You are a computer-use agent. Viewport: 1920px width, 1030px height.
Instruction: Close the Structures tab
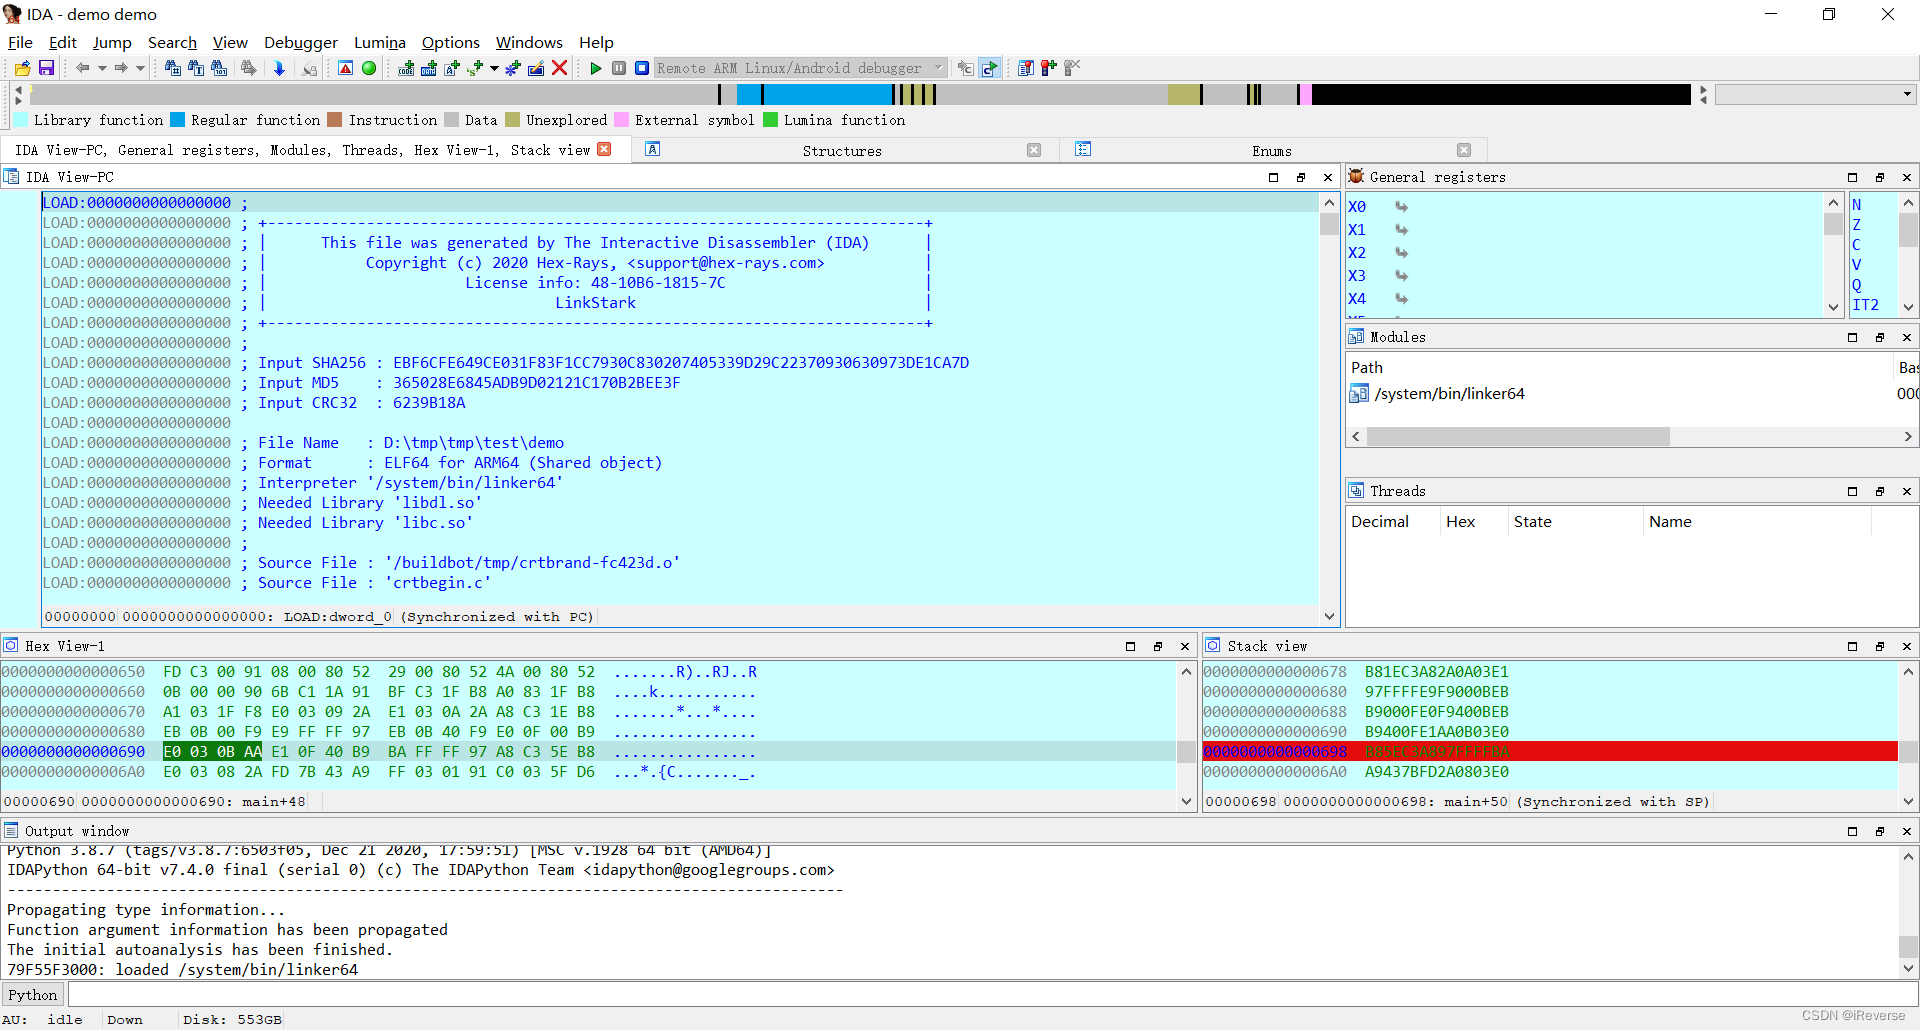point(1034,150)
